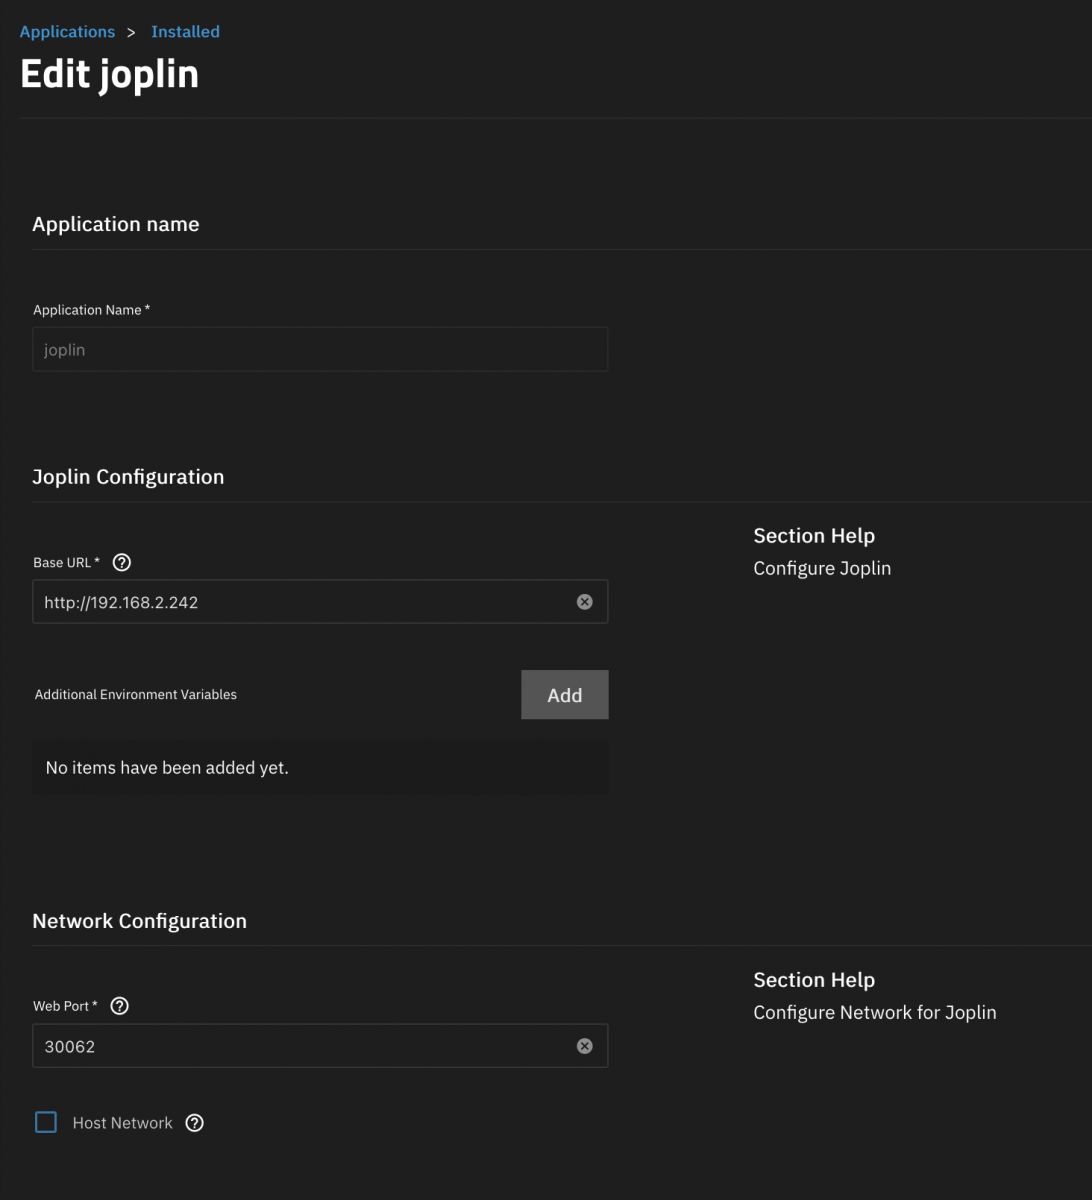
Task: Clear the Web Port field value
Action: click(x=585, y=1046)
